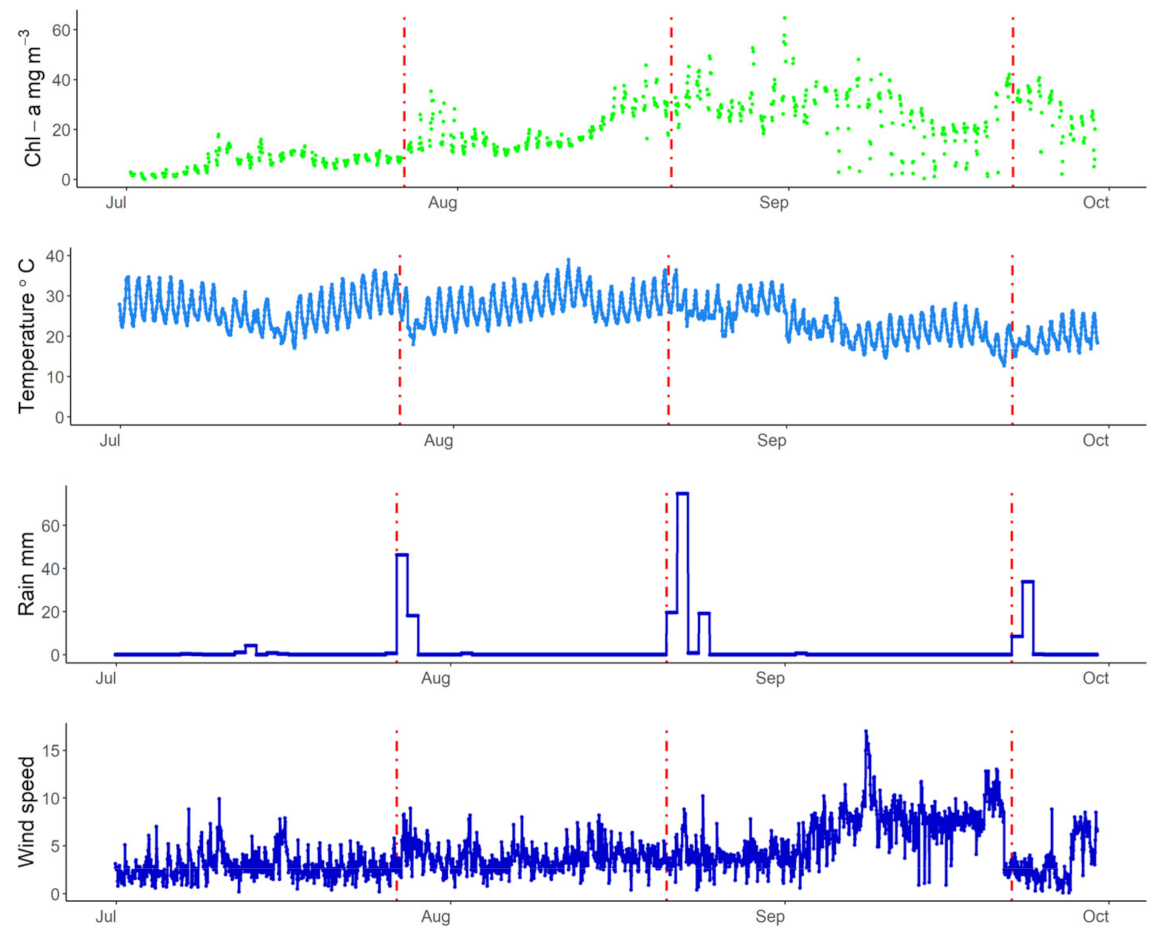
Task: Select middle red dashed line in temperature plot
Action: click(668, 340)
